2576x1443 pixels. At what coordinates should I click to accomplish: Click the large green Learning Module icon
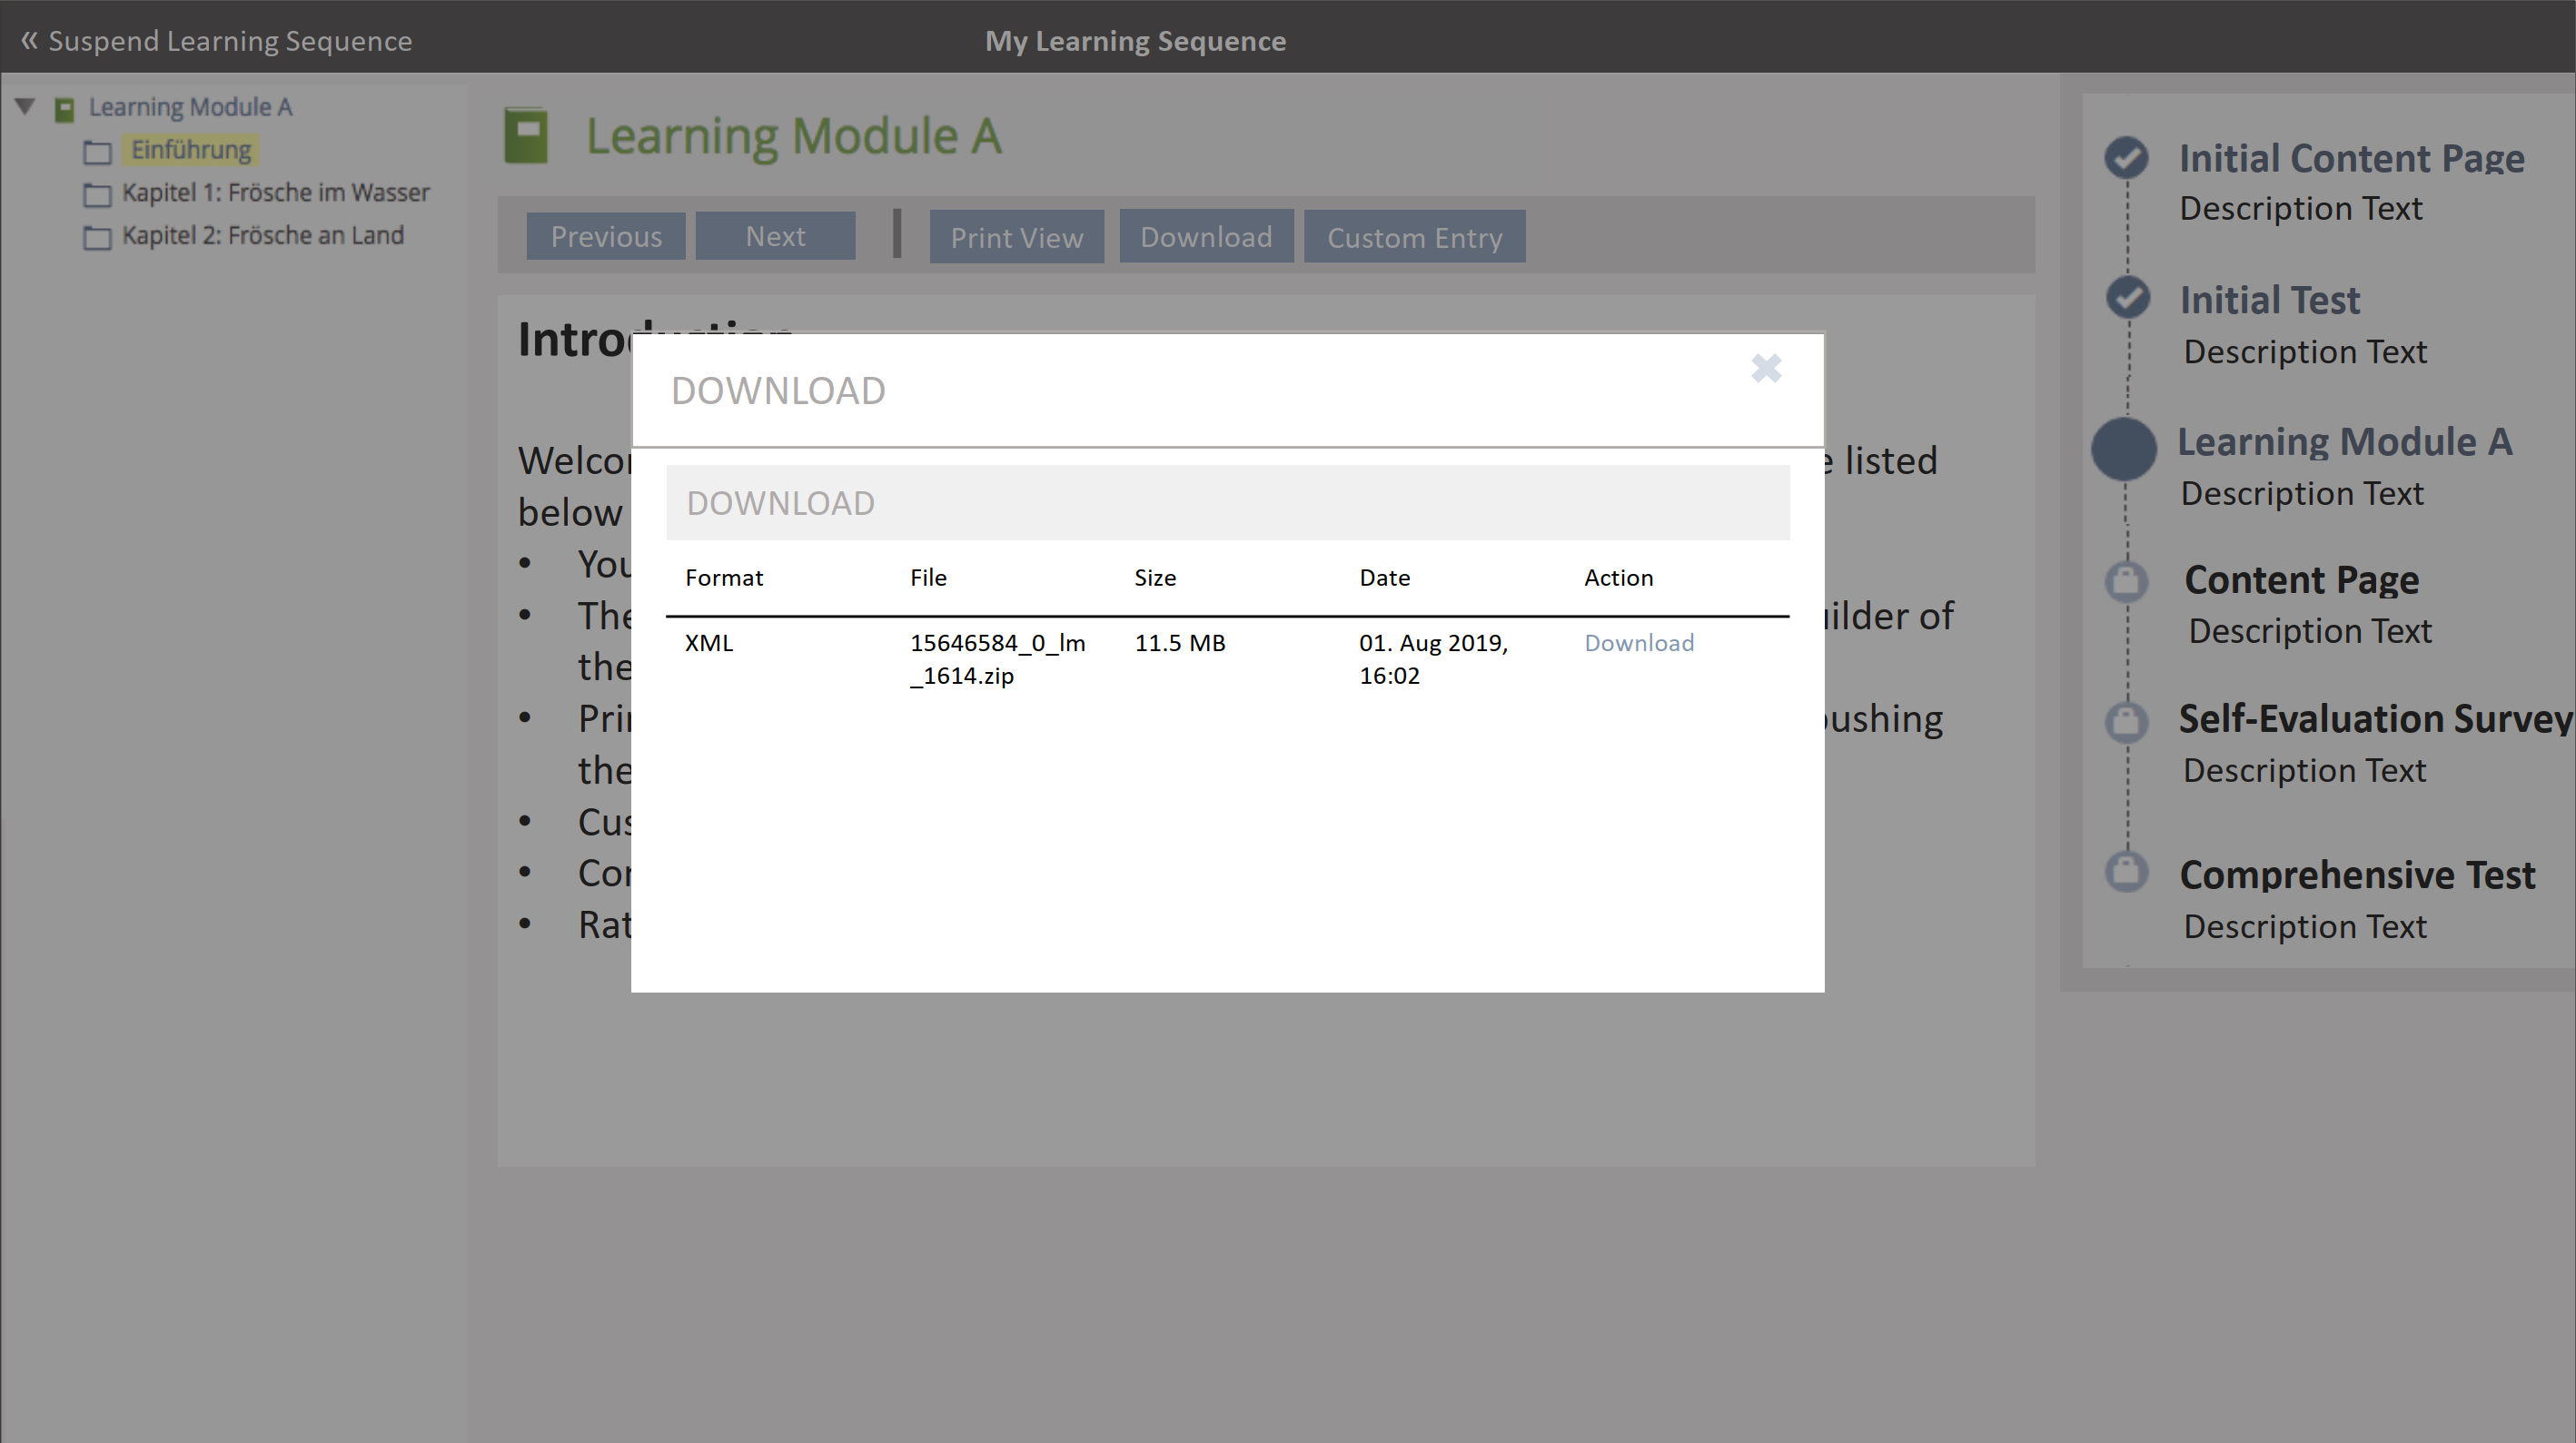[526, 136]
